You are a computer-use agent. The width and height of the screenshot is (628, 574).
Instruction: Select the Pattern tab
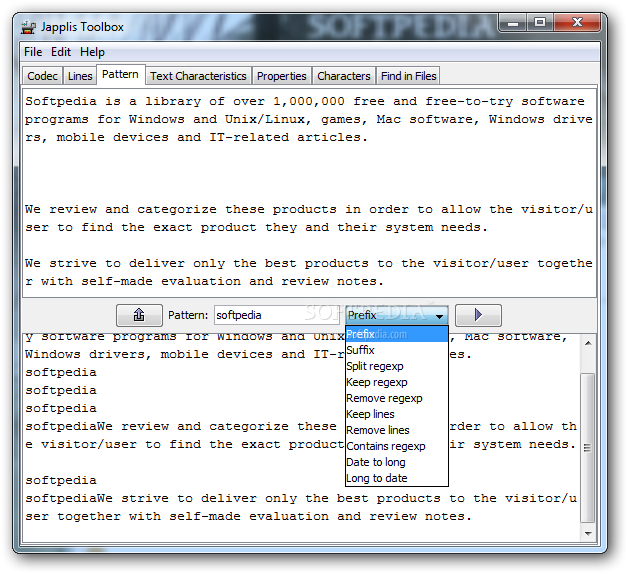pos(120,75)
